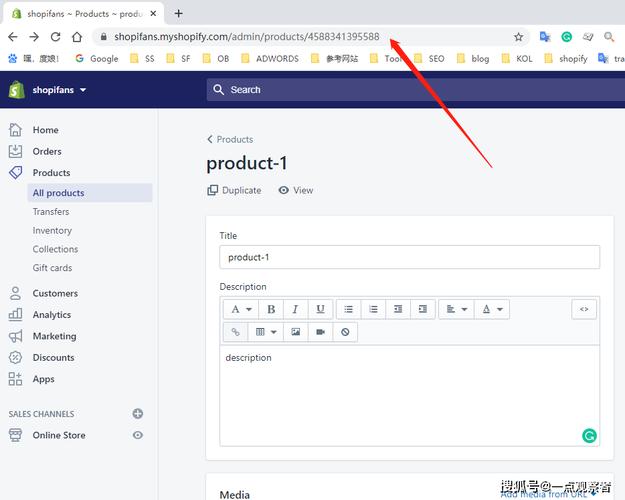This screenshot has height=500, width=625.
Task: Insert a video into the description
Action: click(320, 332)
